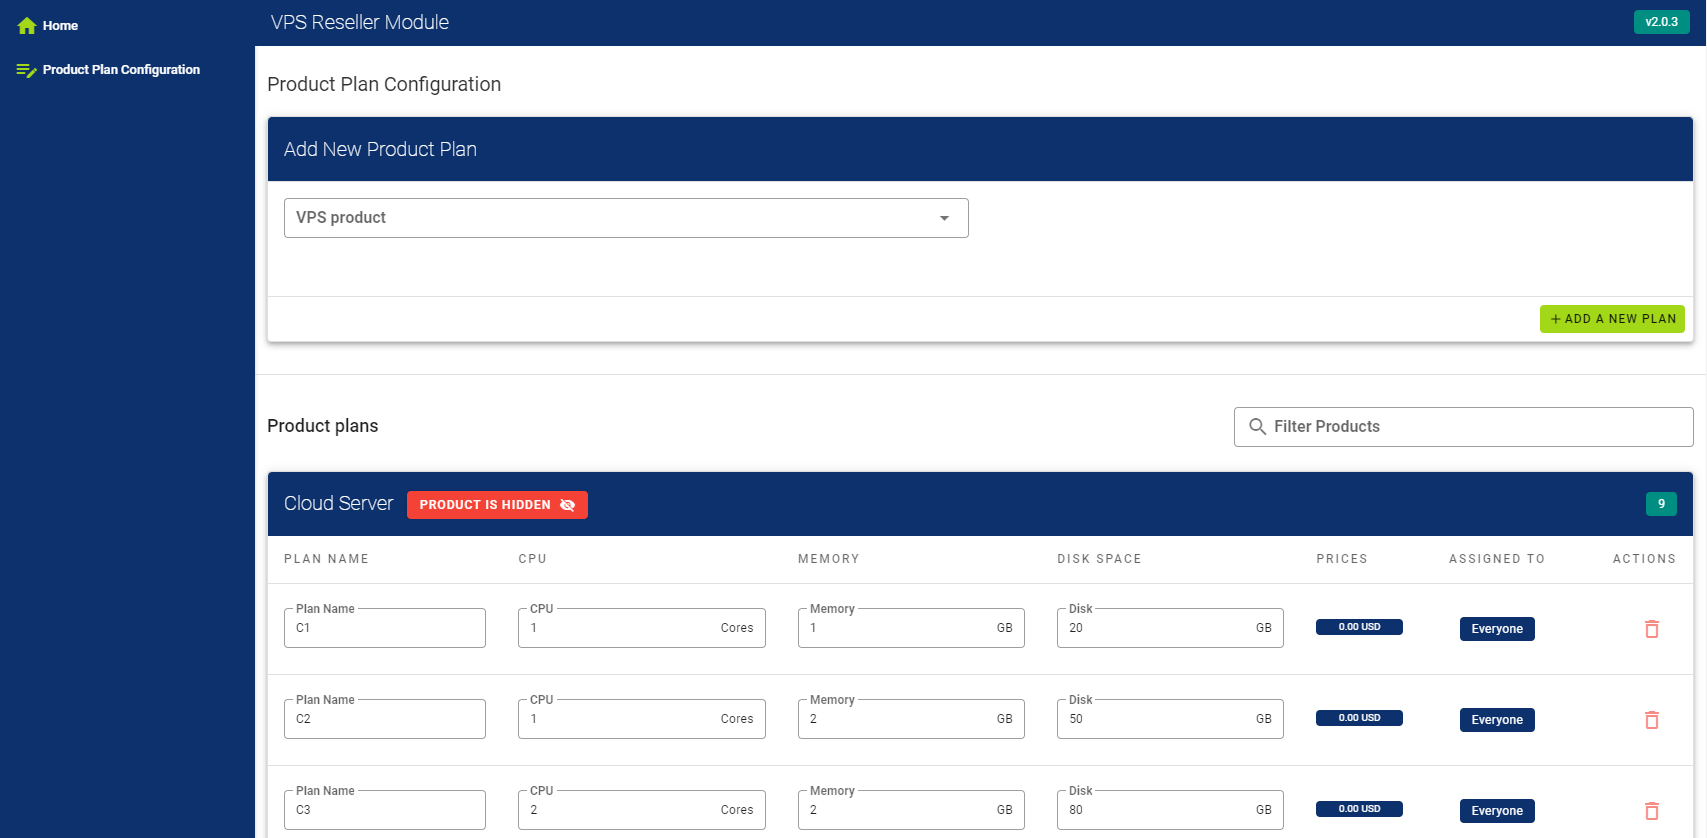Delete the C1 plan via trash icon

click(1651, 629)
